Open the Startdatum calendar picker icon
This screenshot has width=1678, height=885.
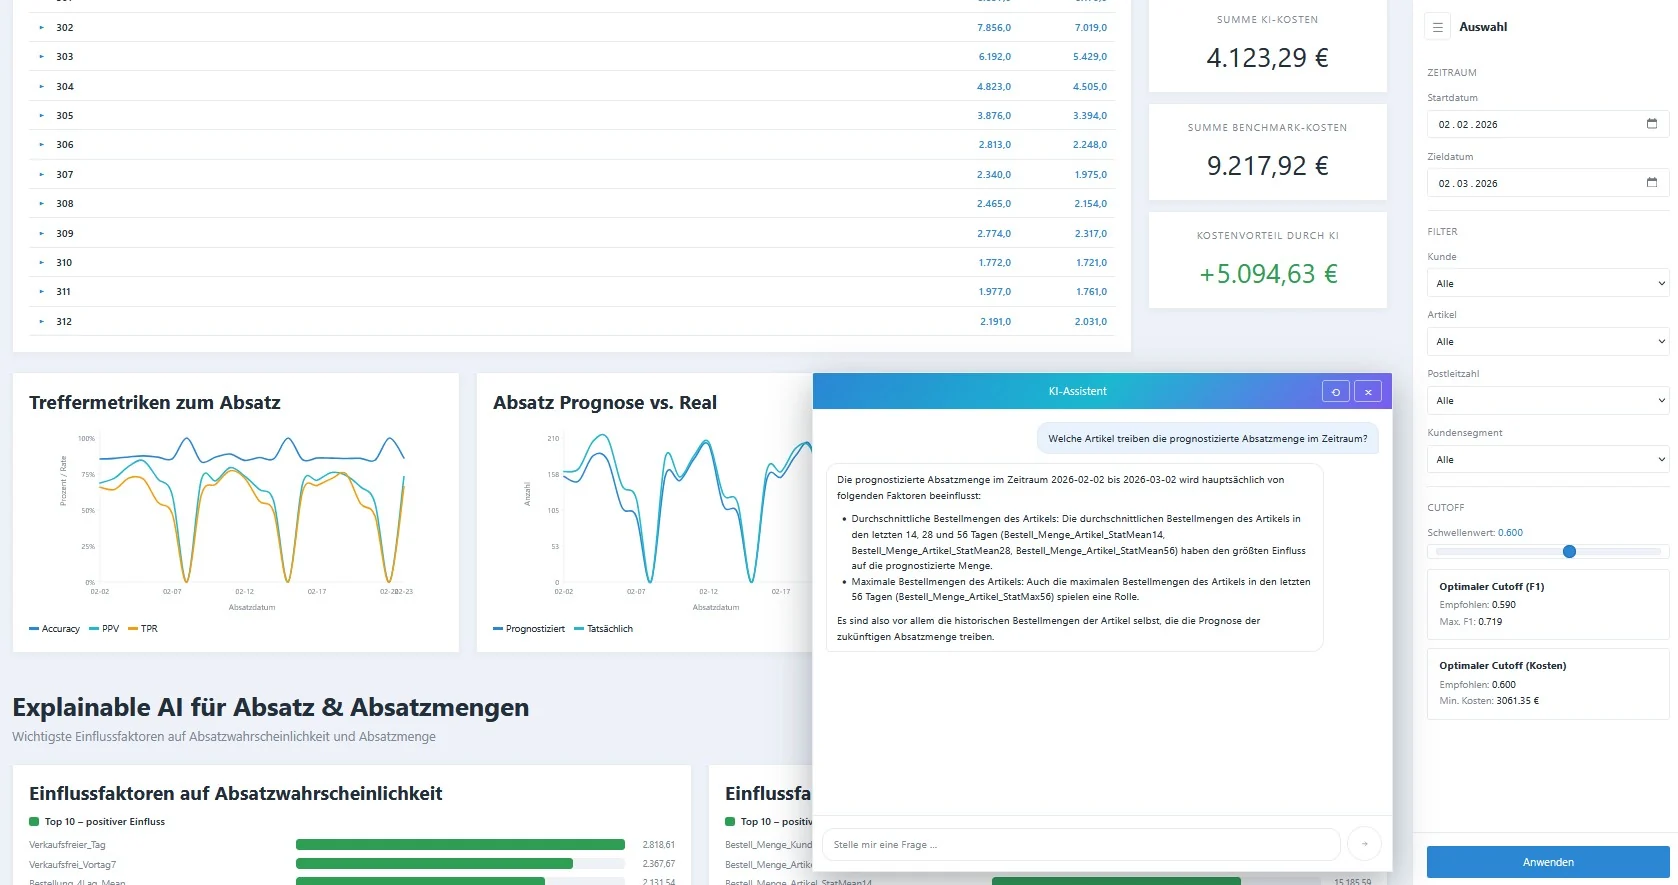(x=1651, y=124)
